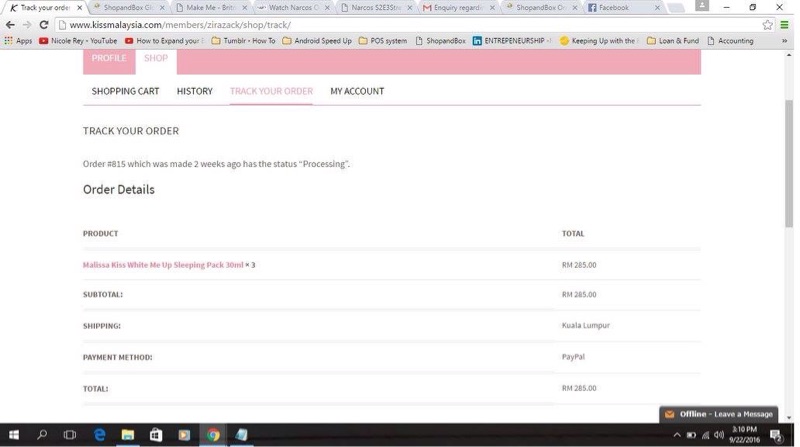Screen dimensions: 800x447
Task: Click the Windows Start button
Action: [x=13, y=435]
